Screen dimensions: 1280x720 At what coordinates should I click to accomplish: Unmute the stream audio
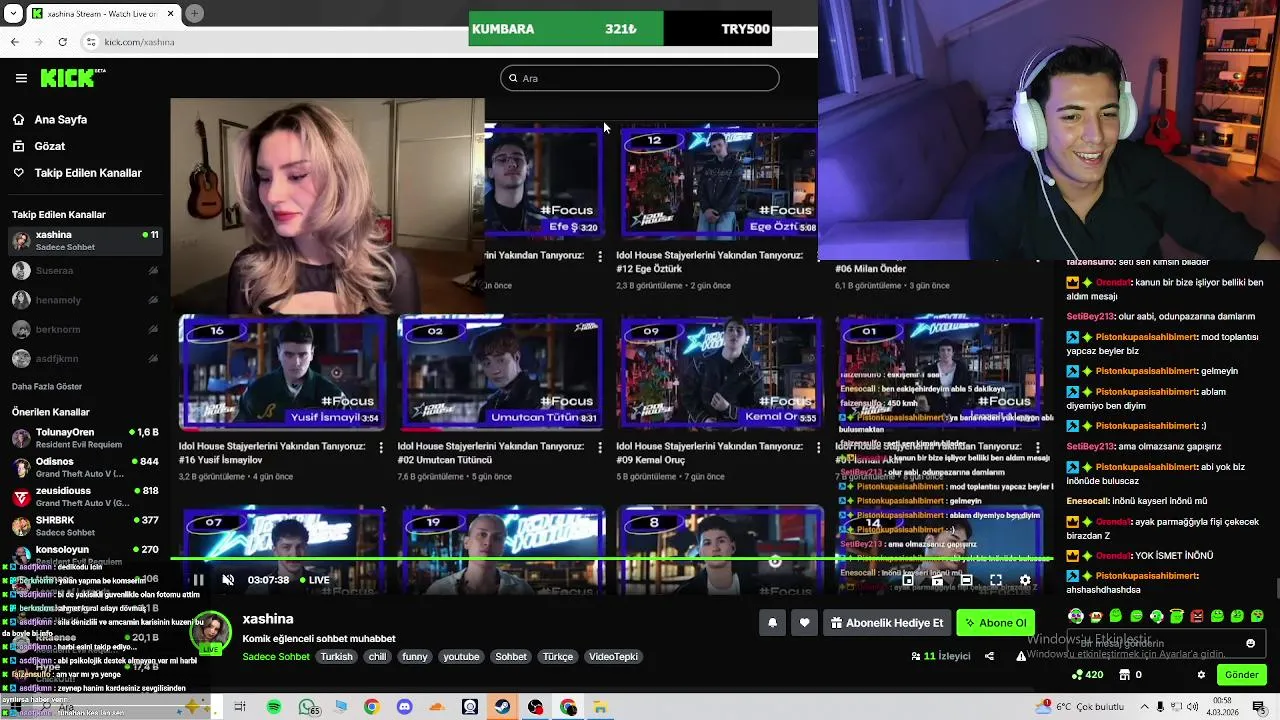tap(228, 580)
